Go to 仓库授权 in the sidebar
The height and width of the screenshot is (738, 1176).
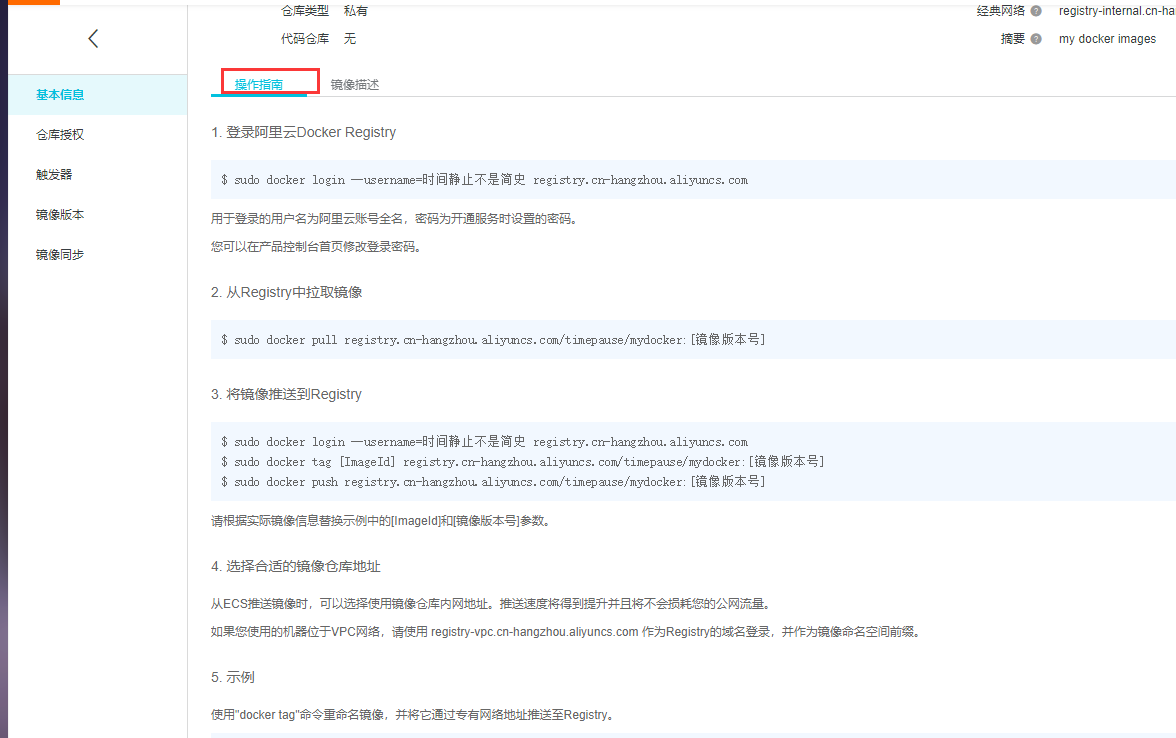[x=60, y=135]
